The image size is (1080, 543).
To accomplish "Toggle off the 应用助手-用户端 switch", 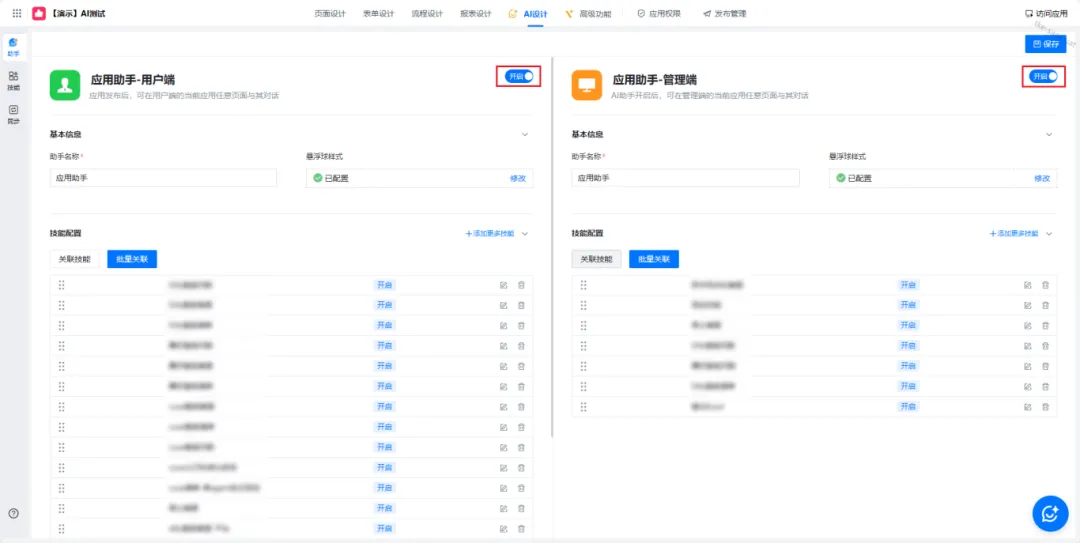I will pyautogui.click(x=519, y=76).
